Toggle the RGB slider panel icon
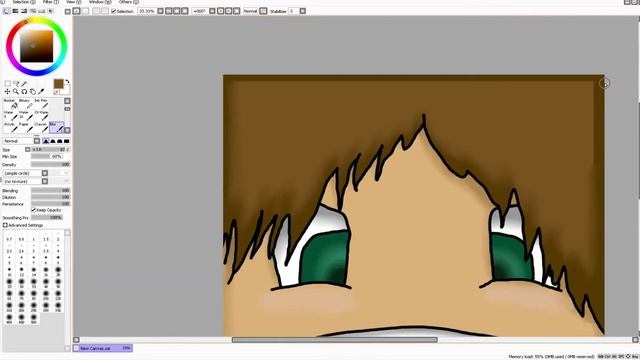 15,11
